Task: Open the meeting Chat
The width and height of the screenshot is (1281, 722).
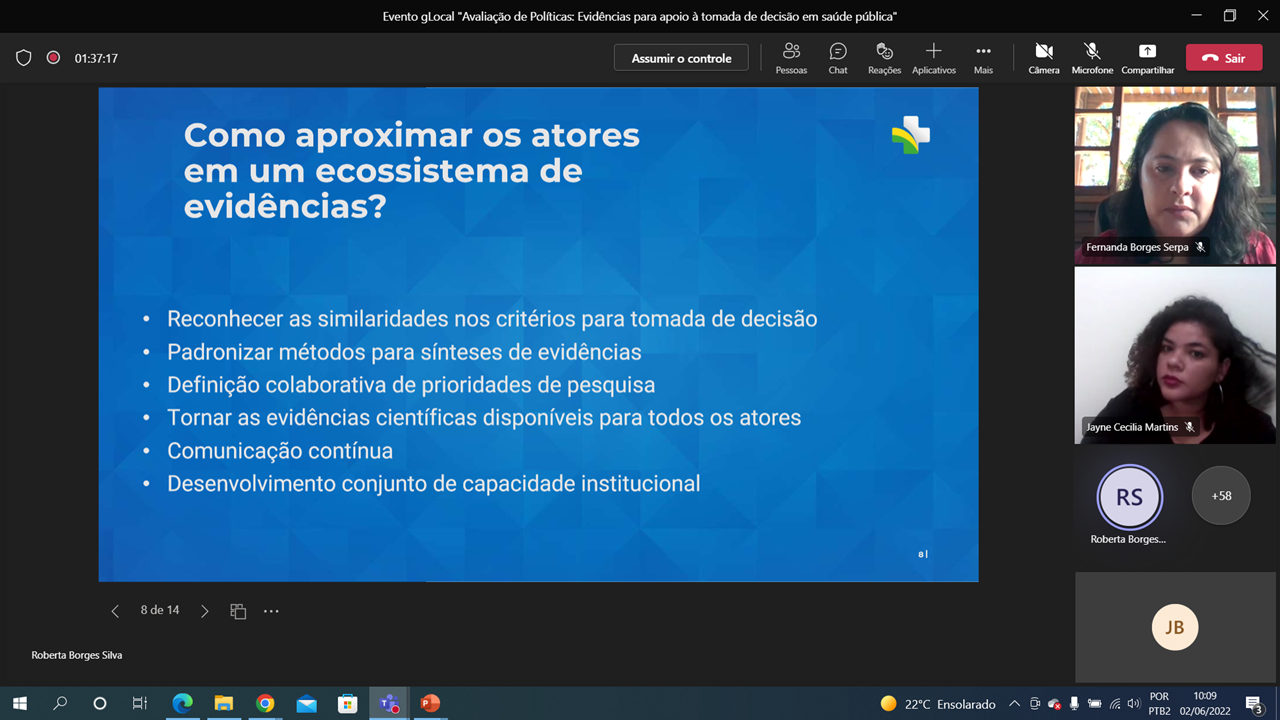Action: click(x=838, y=58)
